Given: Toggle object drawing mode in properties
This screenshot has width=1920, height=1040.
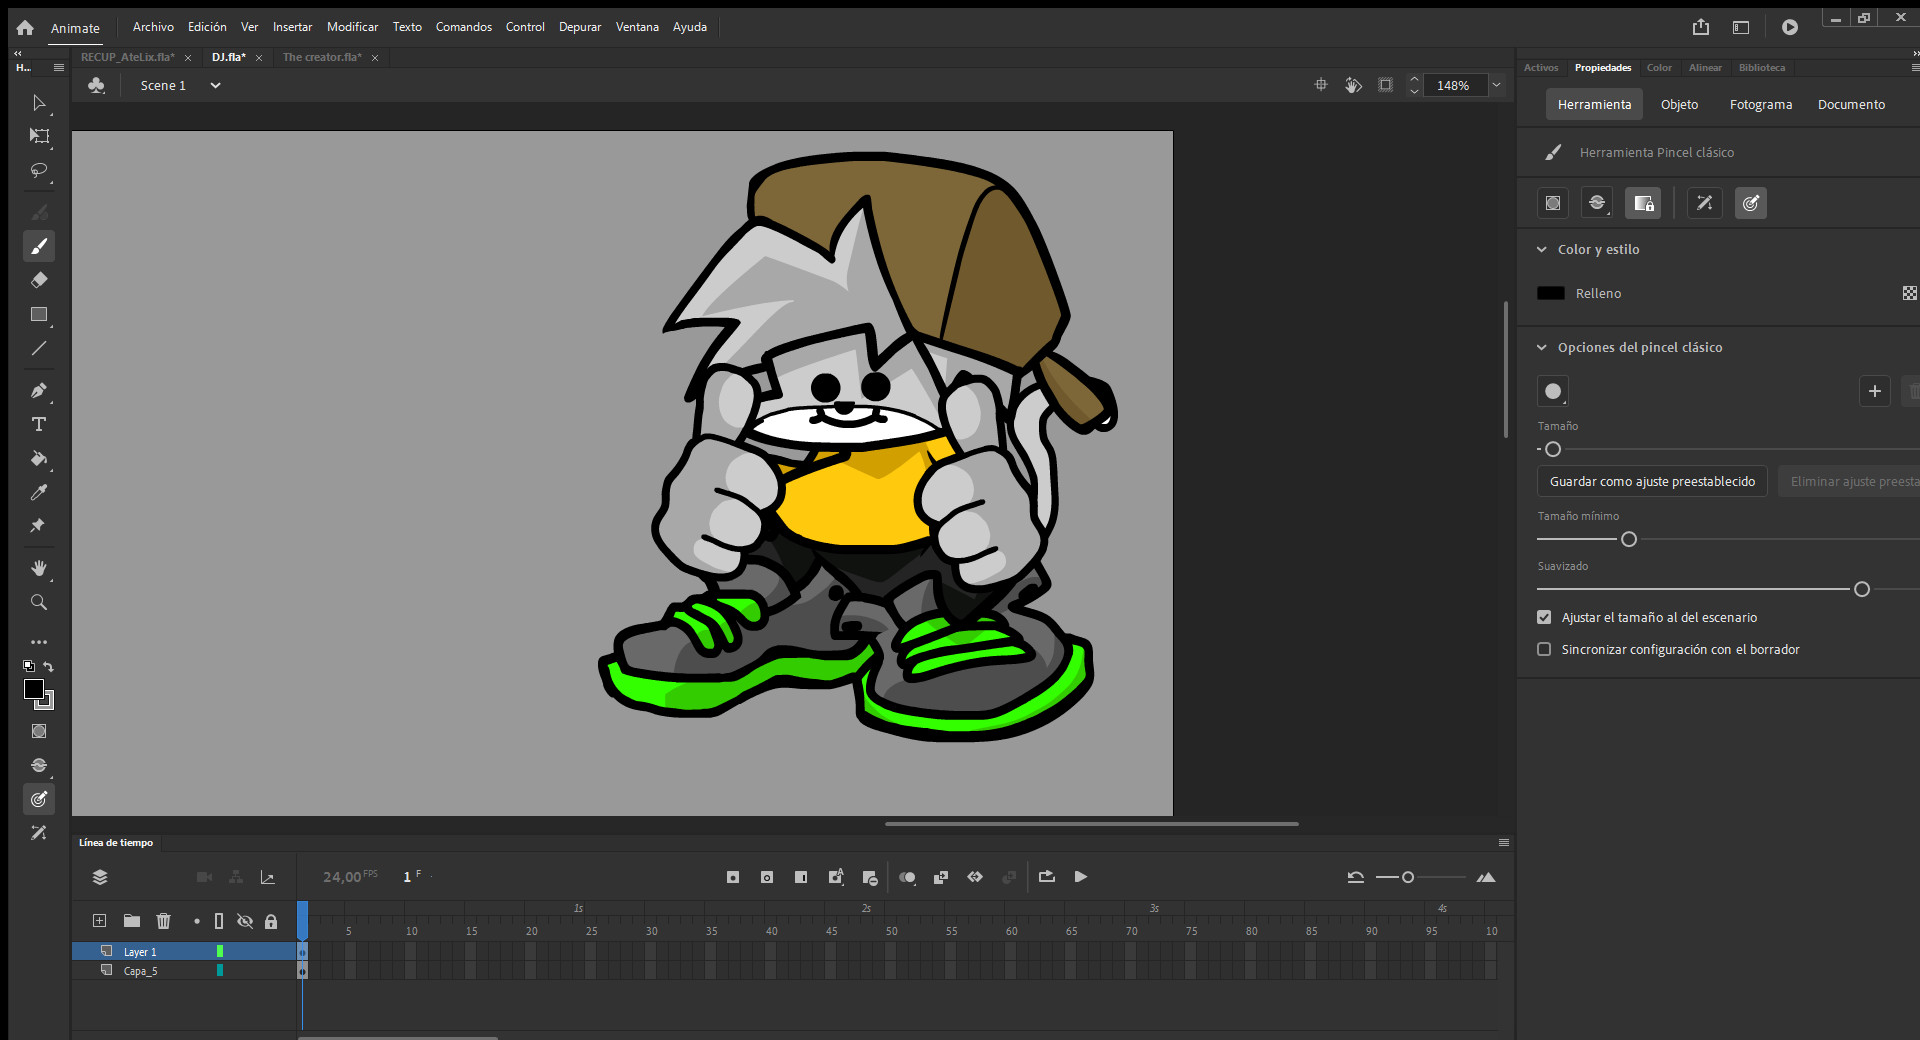Looking at the screenshot, I should [1553, 203].
